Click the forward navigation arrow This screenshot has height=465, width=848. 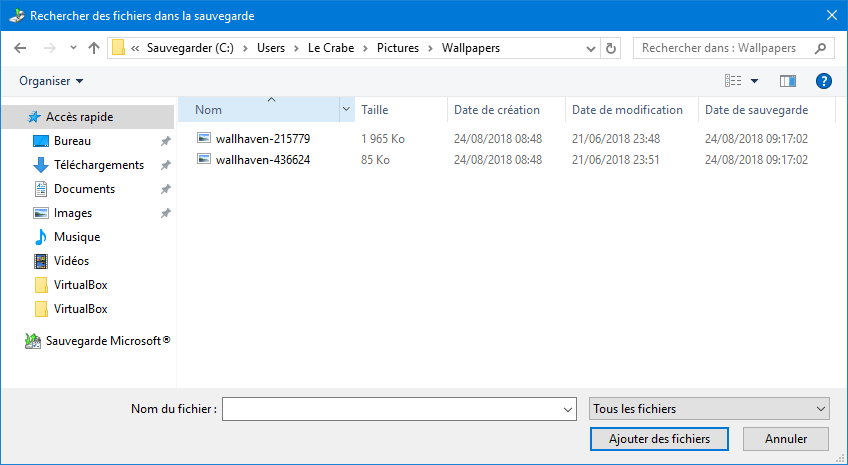(50, 48)
